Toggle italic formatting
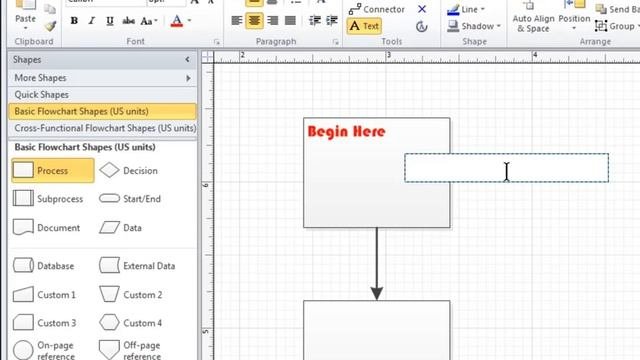This screenshot has width=640, height=360. [x=92, y=20]
